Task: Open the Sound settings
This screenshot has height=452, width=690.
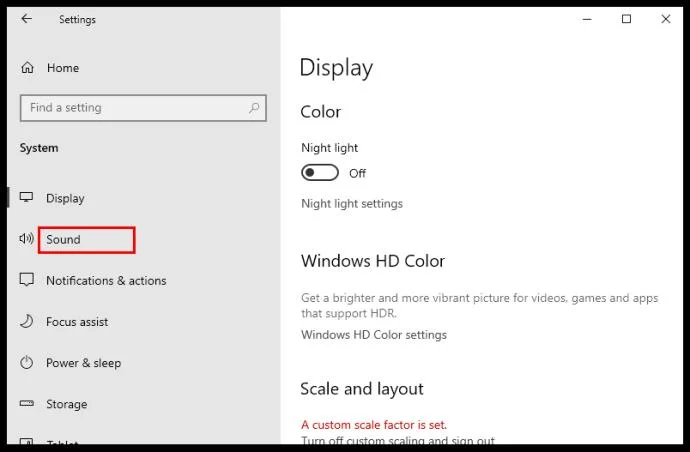Action: pyautogui.click(x=63, y=239)
